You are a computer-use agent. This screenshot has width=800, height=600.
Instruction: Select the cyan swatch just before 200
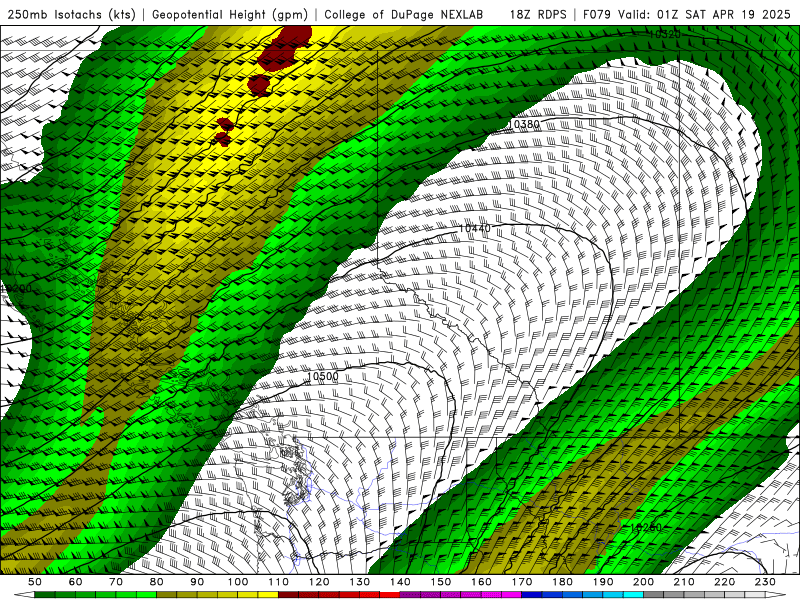coord(633,594)
